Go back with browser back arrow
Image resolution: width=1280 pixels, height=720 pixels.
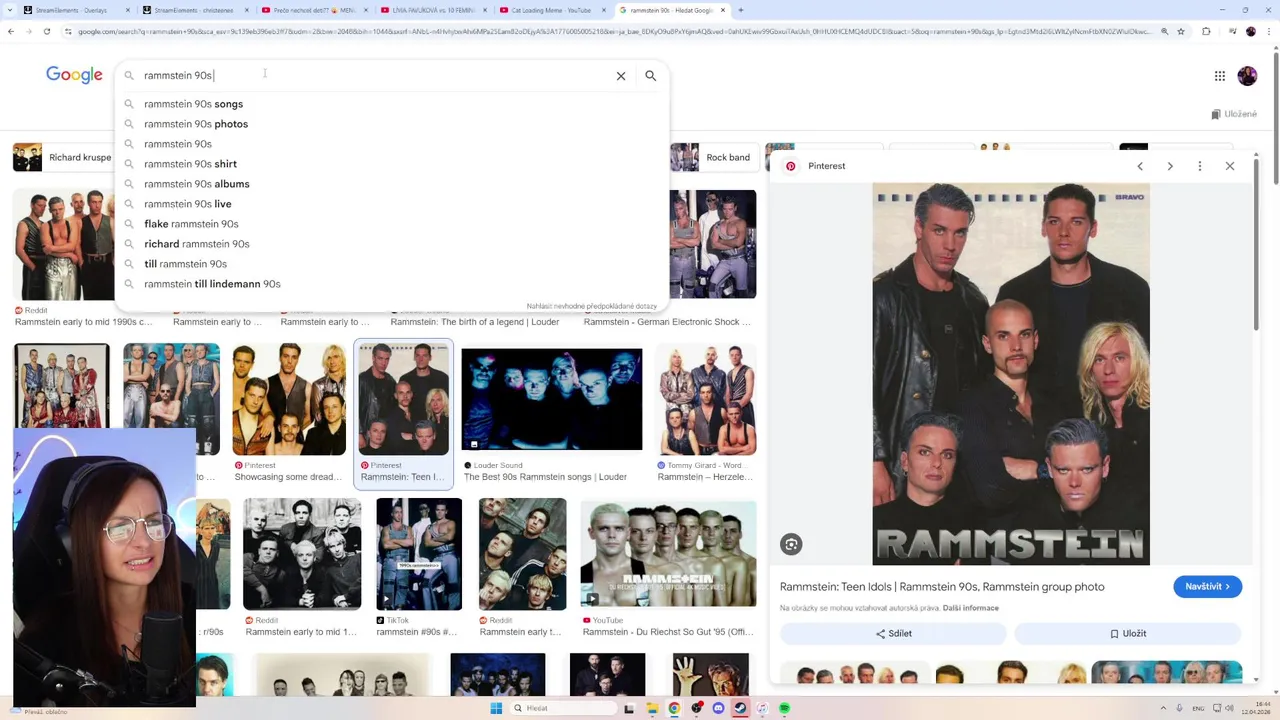tap(11, 32)
